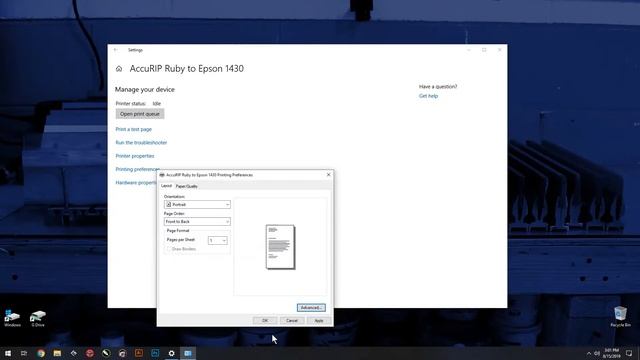Click the Printing preferences link
Viewport: 640px width, 360px height.
[x=137, y=169]
